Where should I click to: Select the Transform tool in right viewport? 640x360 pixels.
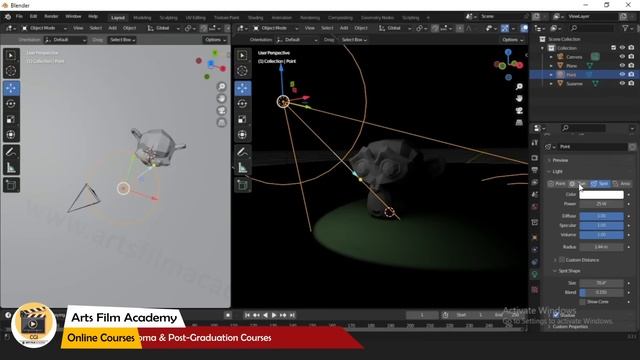click(x=242, y=135)
